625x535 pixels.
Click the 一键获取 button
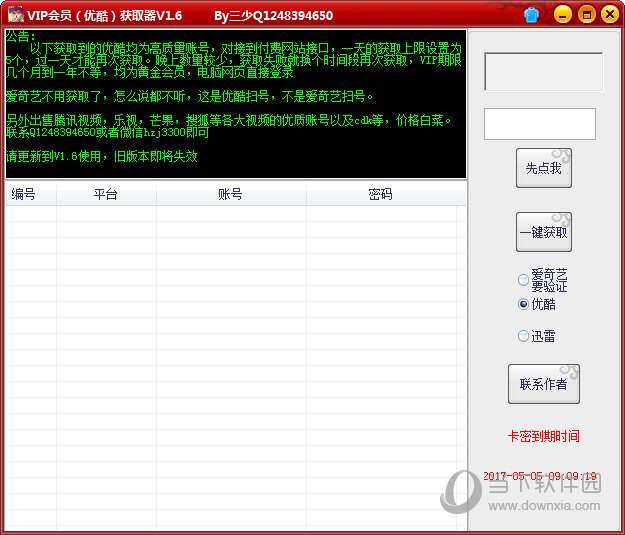[x=544, y=232]
